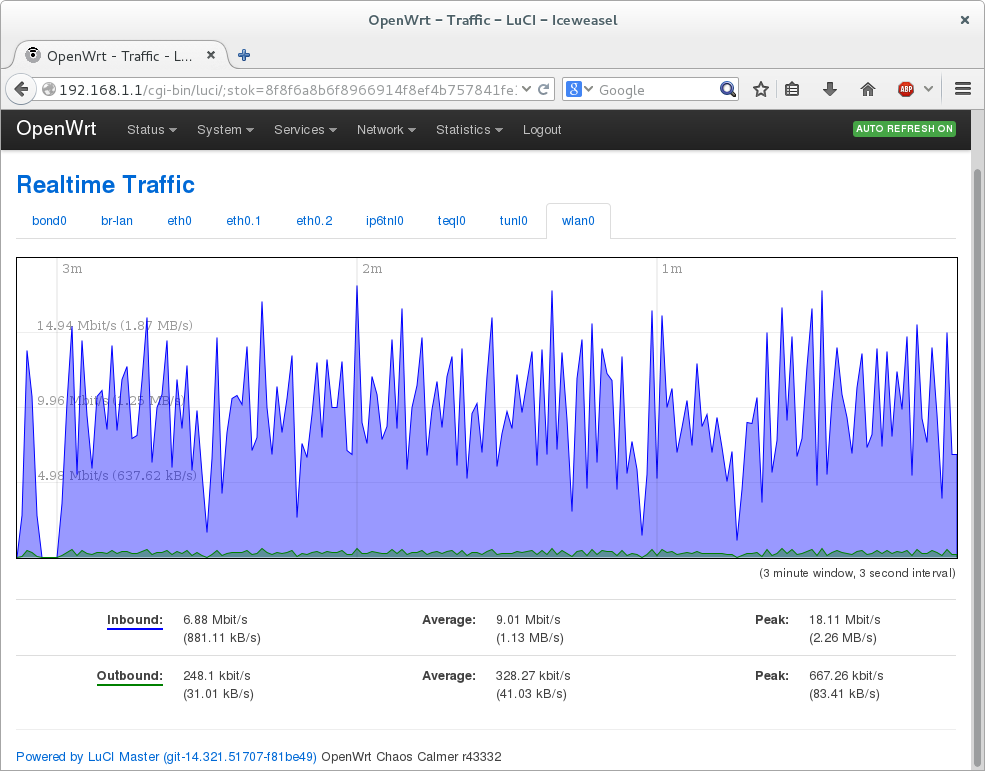
Task: Click the search magnifier icon
Action: 727,89
